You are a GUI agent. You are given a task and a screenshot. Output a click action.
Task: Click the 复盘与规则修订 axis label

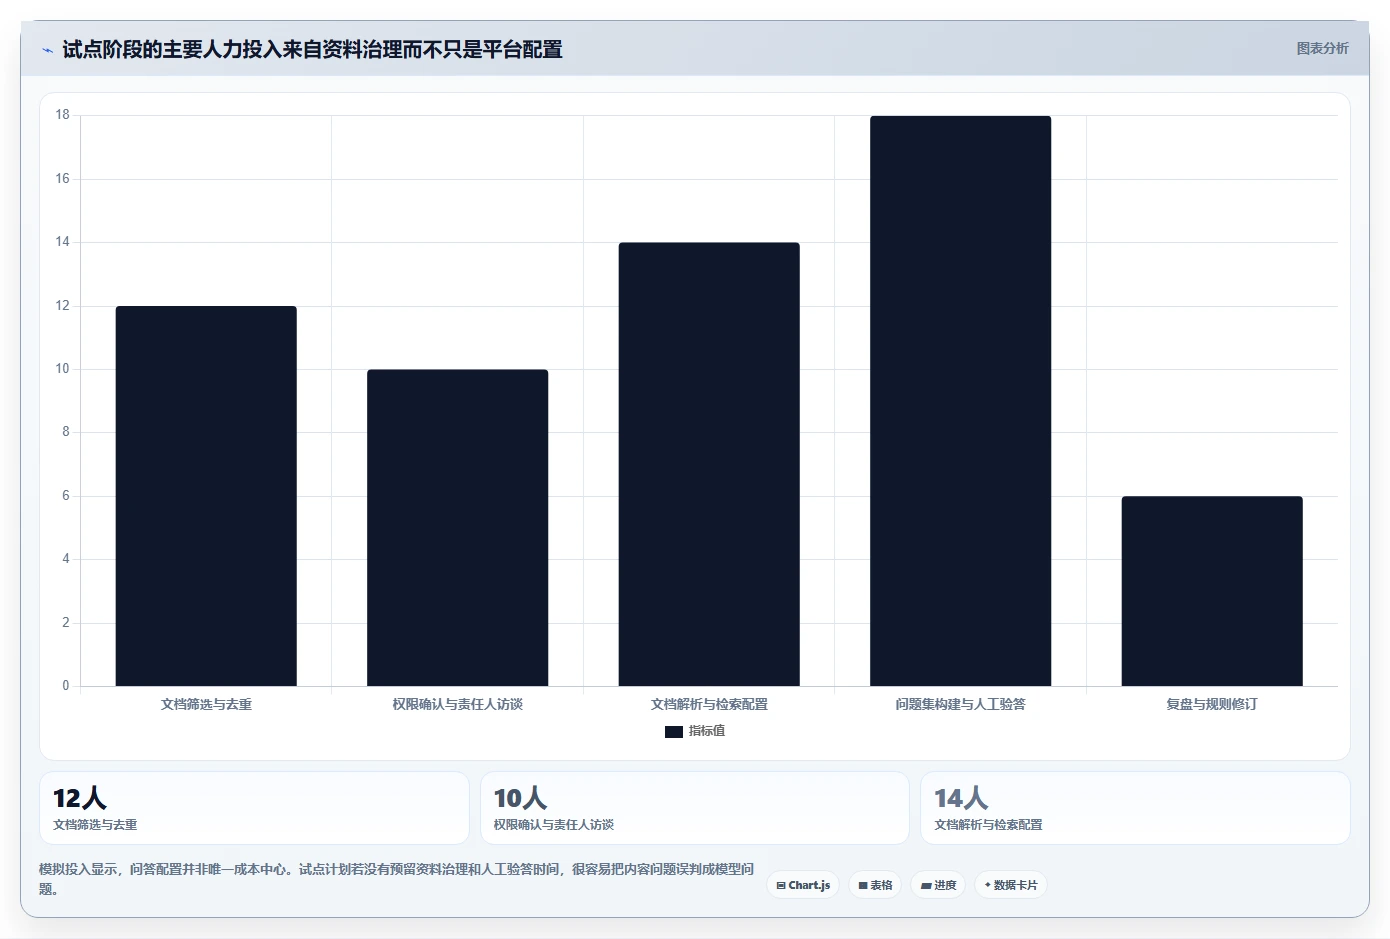[1212, 704]
